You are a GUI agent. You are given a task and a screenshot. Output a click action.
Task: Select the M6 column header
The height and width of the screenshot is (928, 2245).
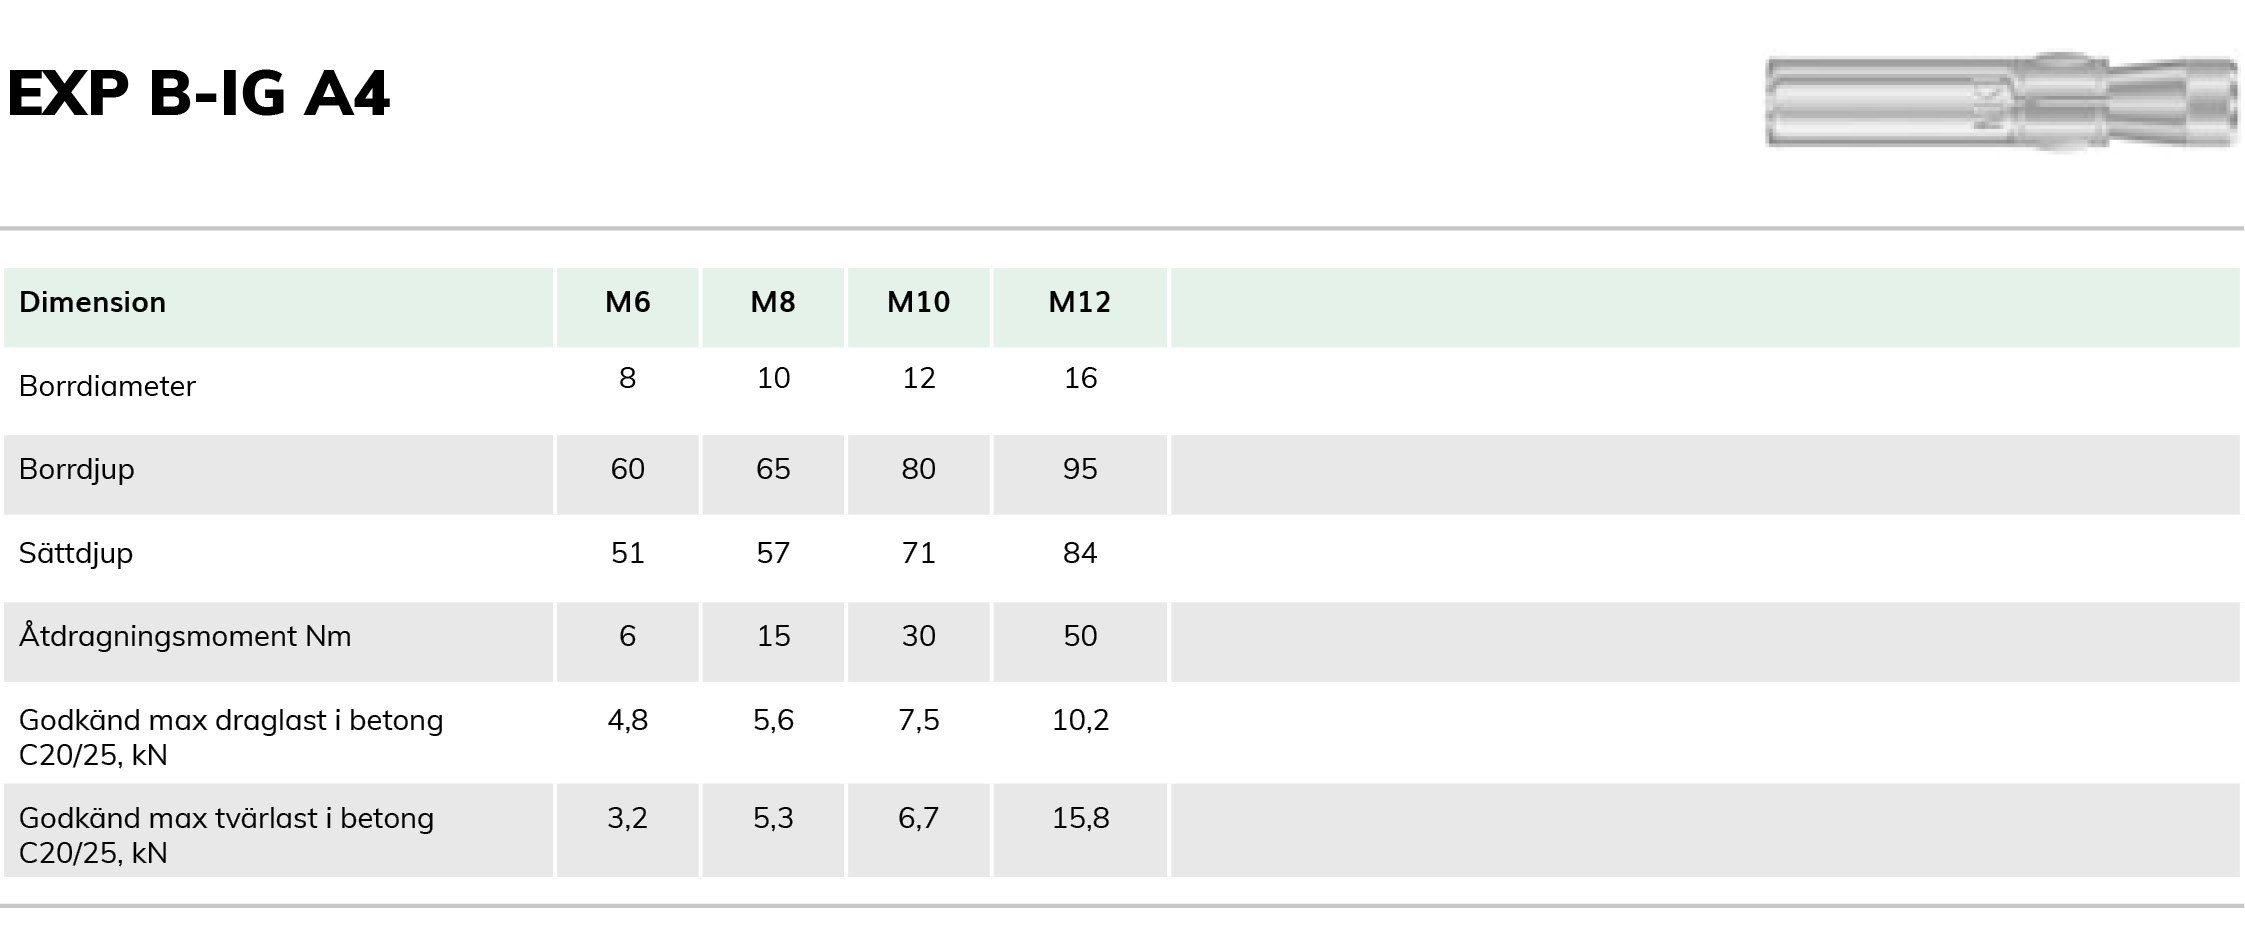coord(628,302)
